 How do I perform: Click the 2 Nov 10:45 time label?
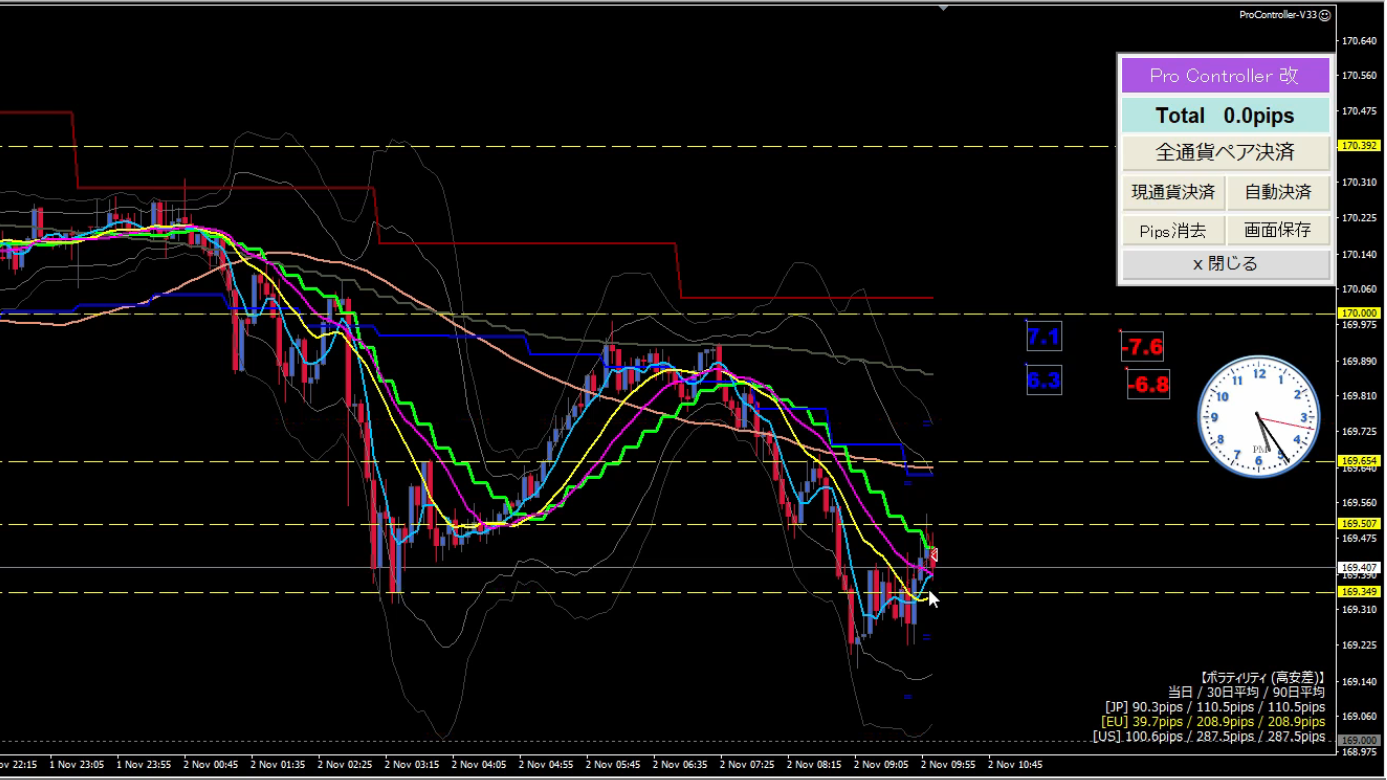1014,764
